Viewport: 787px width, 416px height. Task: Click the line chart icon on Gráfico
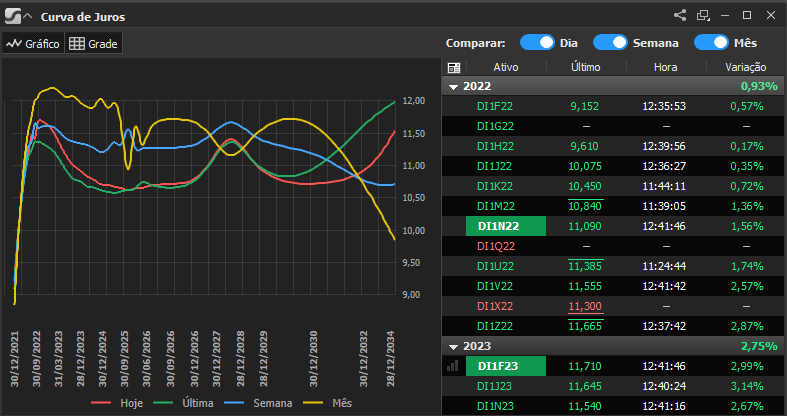(14, 44)
